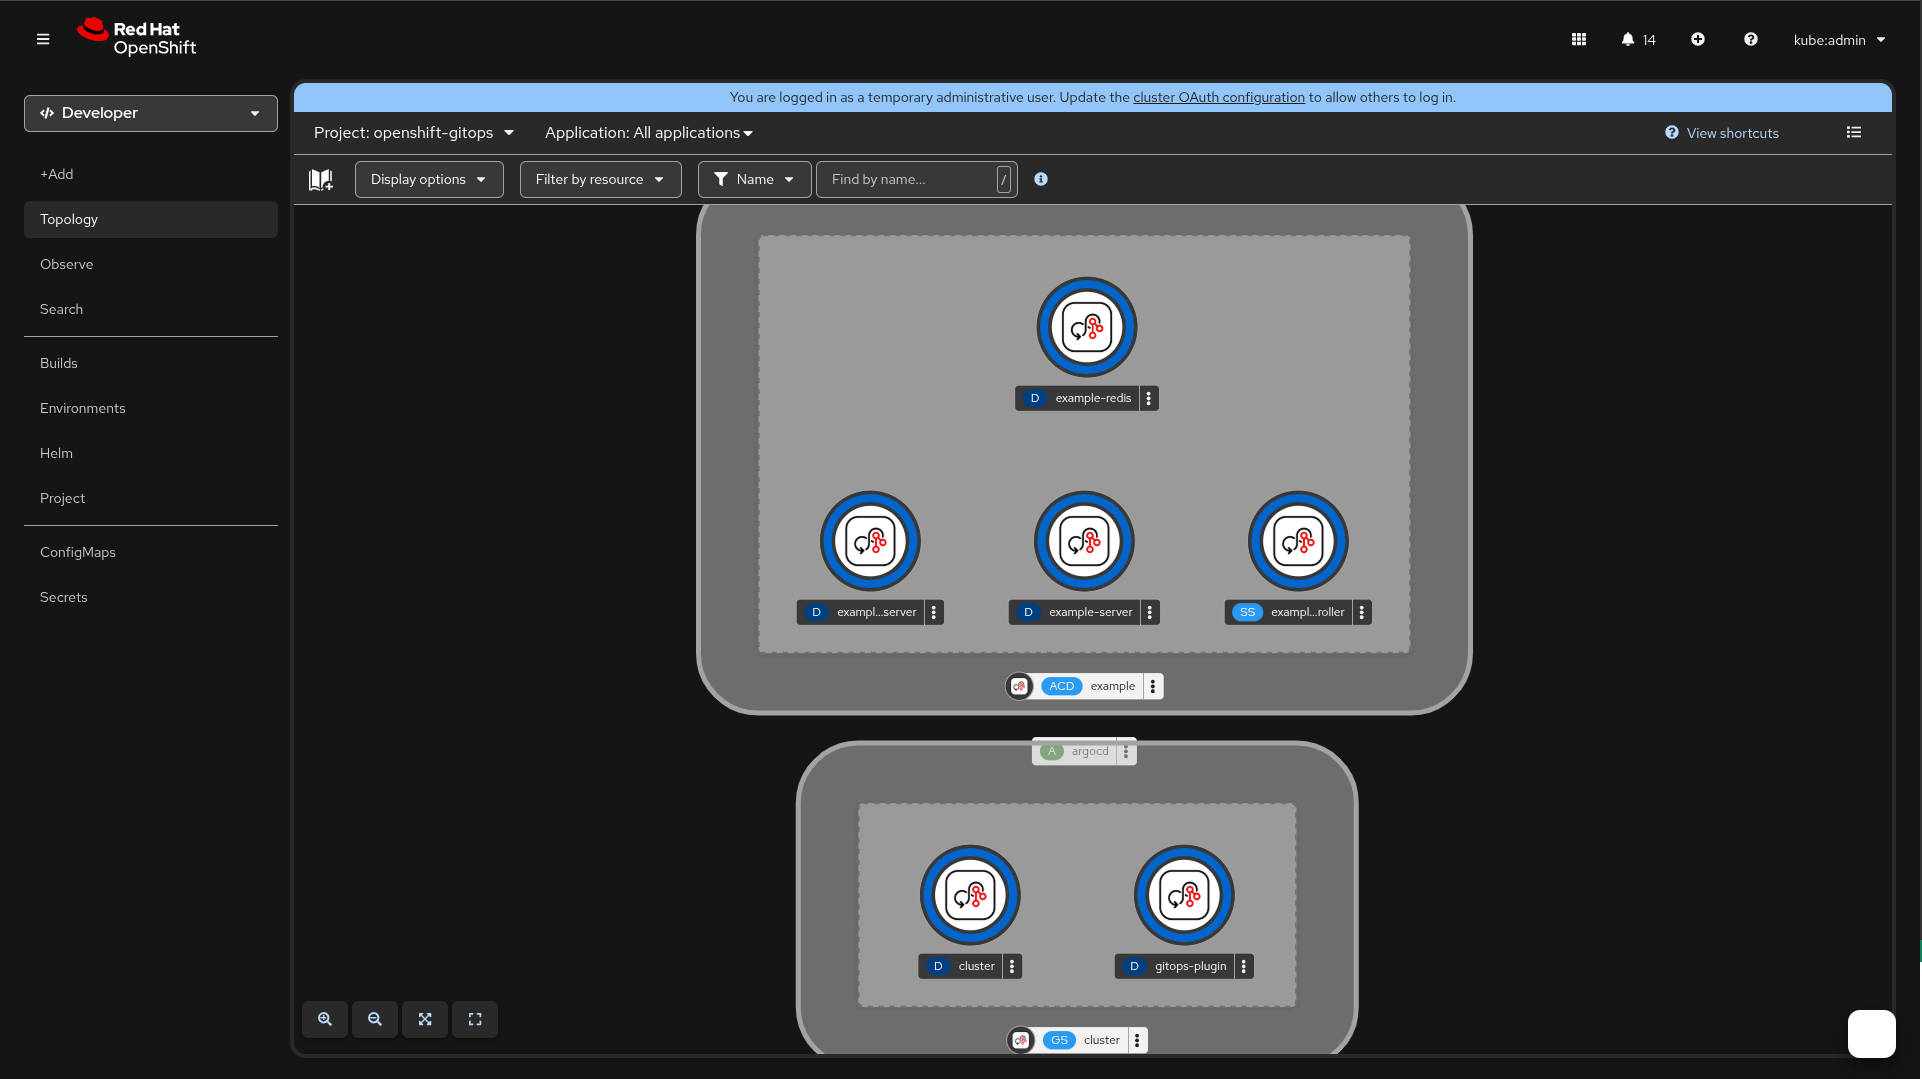Go to +Add in the sidebar
Screen dimensions: 1922x1079
[151, 174]
